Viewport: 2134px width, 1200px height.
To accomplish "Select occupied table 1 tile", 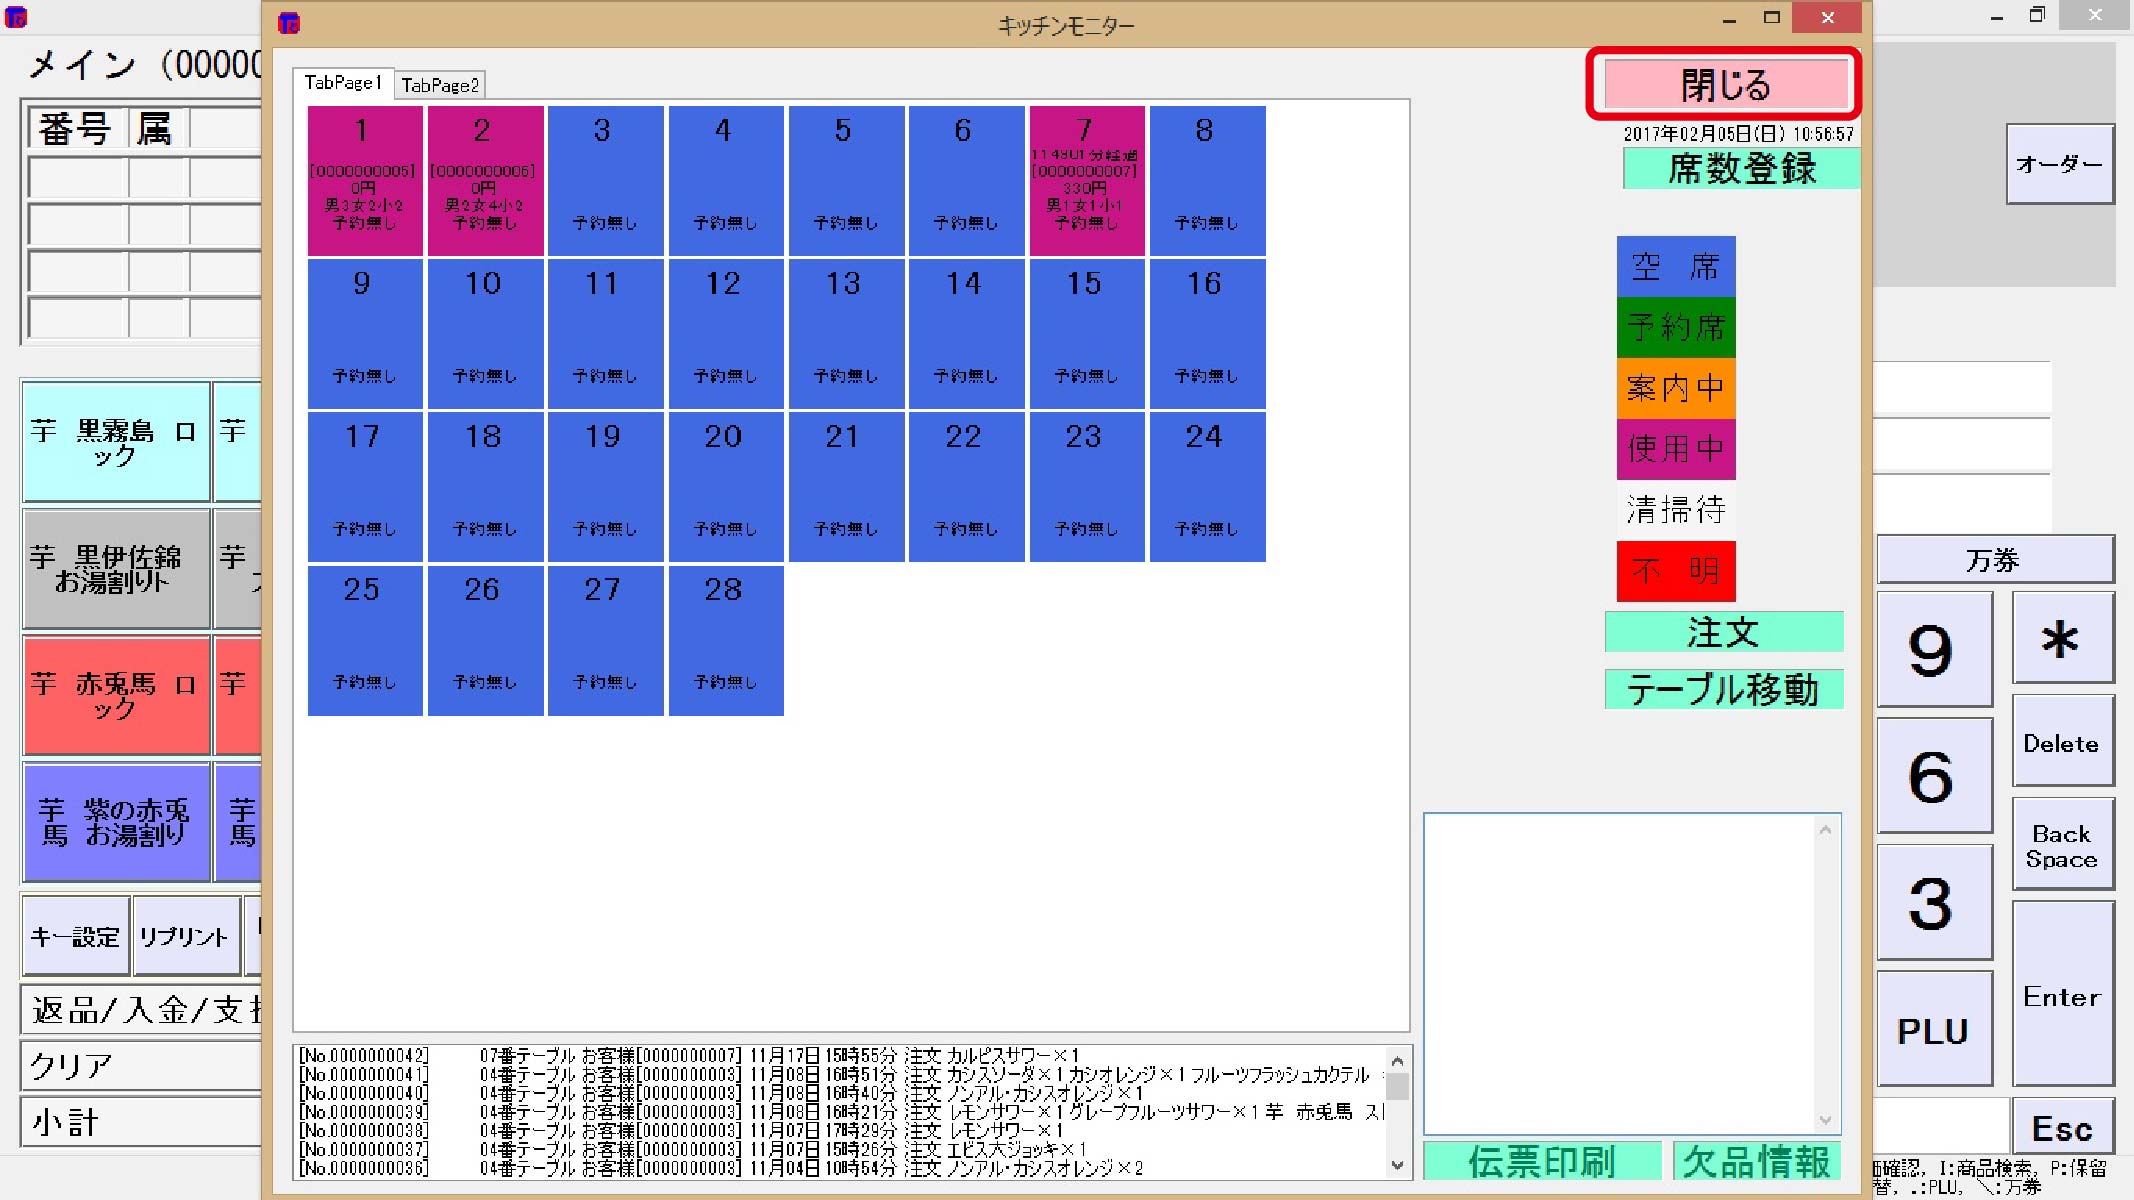I will point(364,181).
